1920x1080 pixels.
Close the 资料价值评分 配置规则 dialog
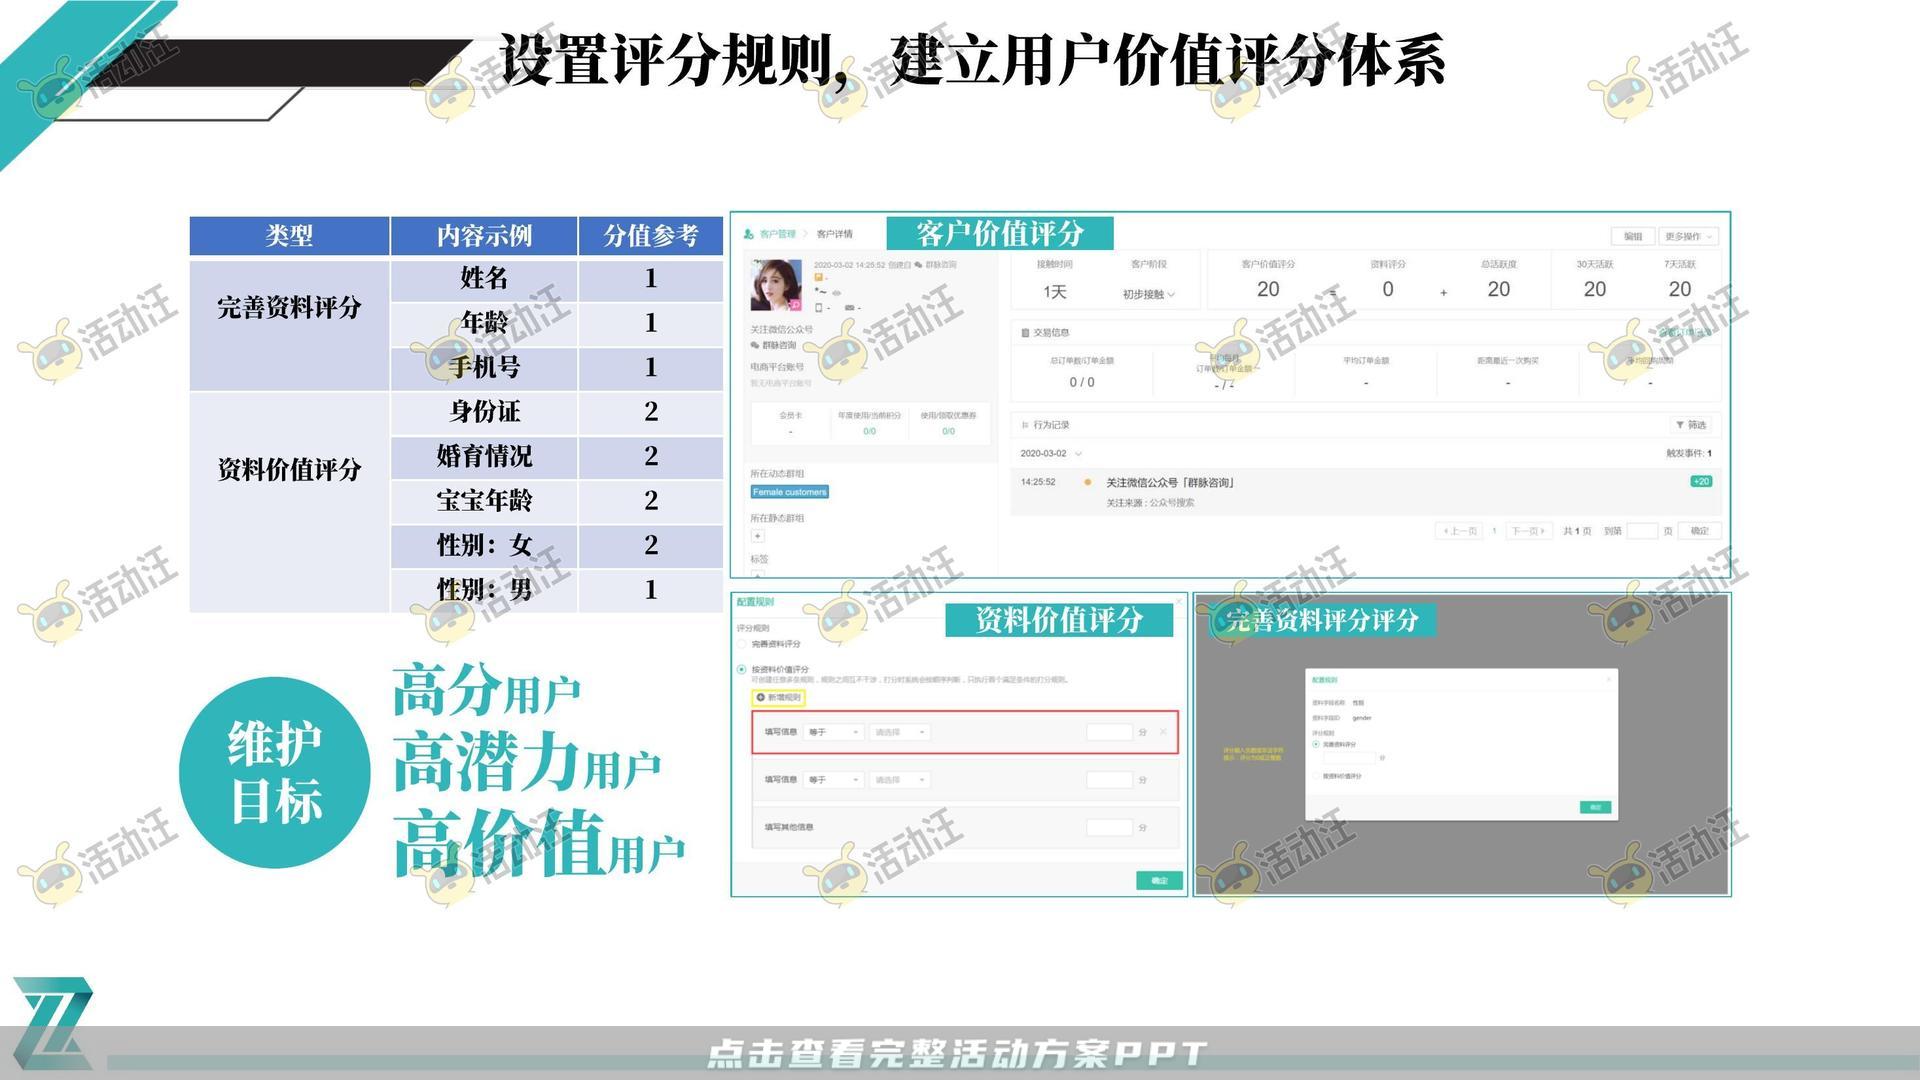[1178, 601]
